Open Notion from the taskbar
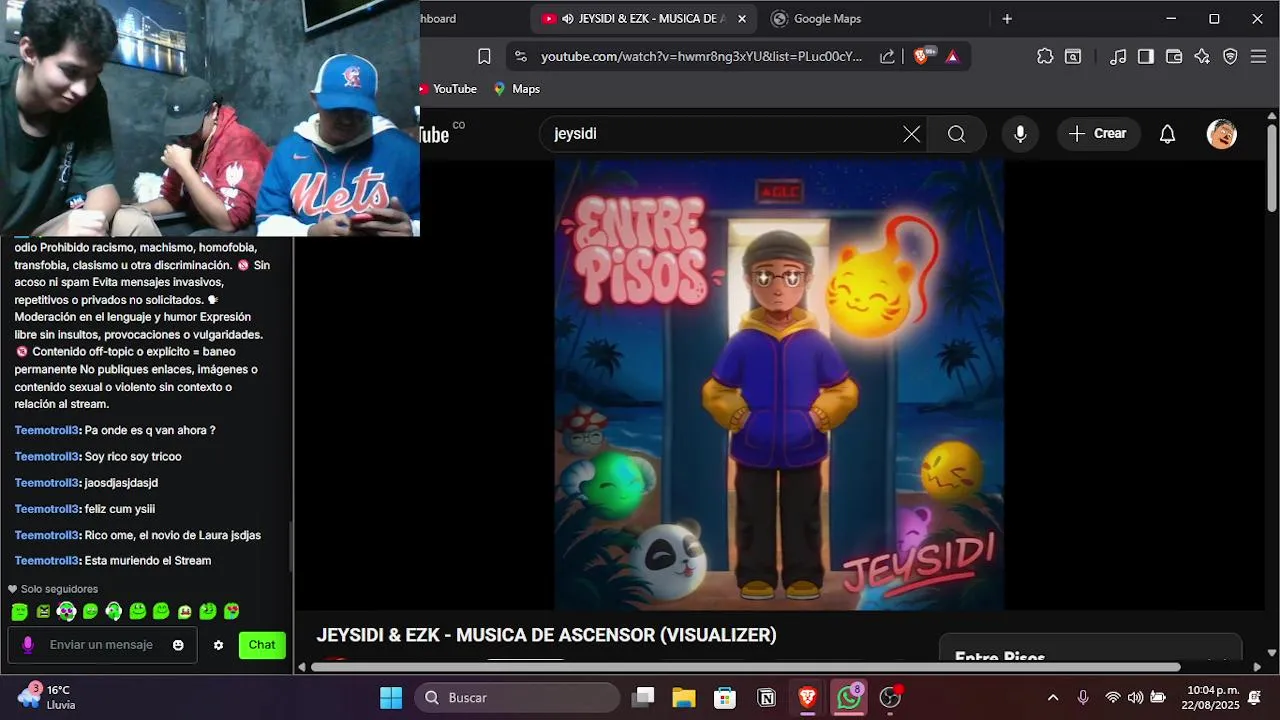 [x=767, y=698]
